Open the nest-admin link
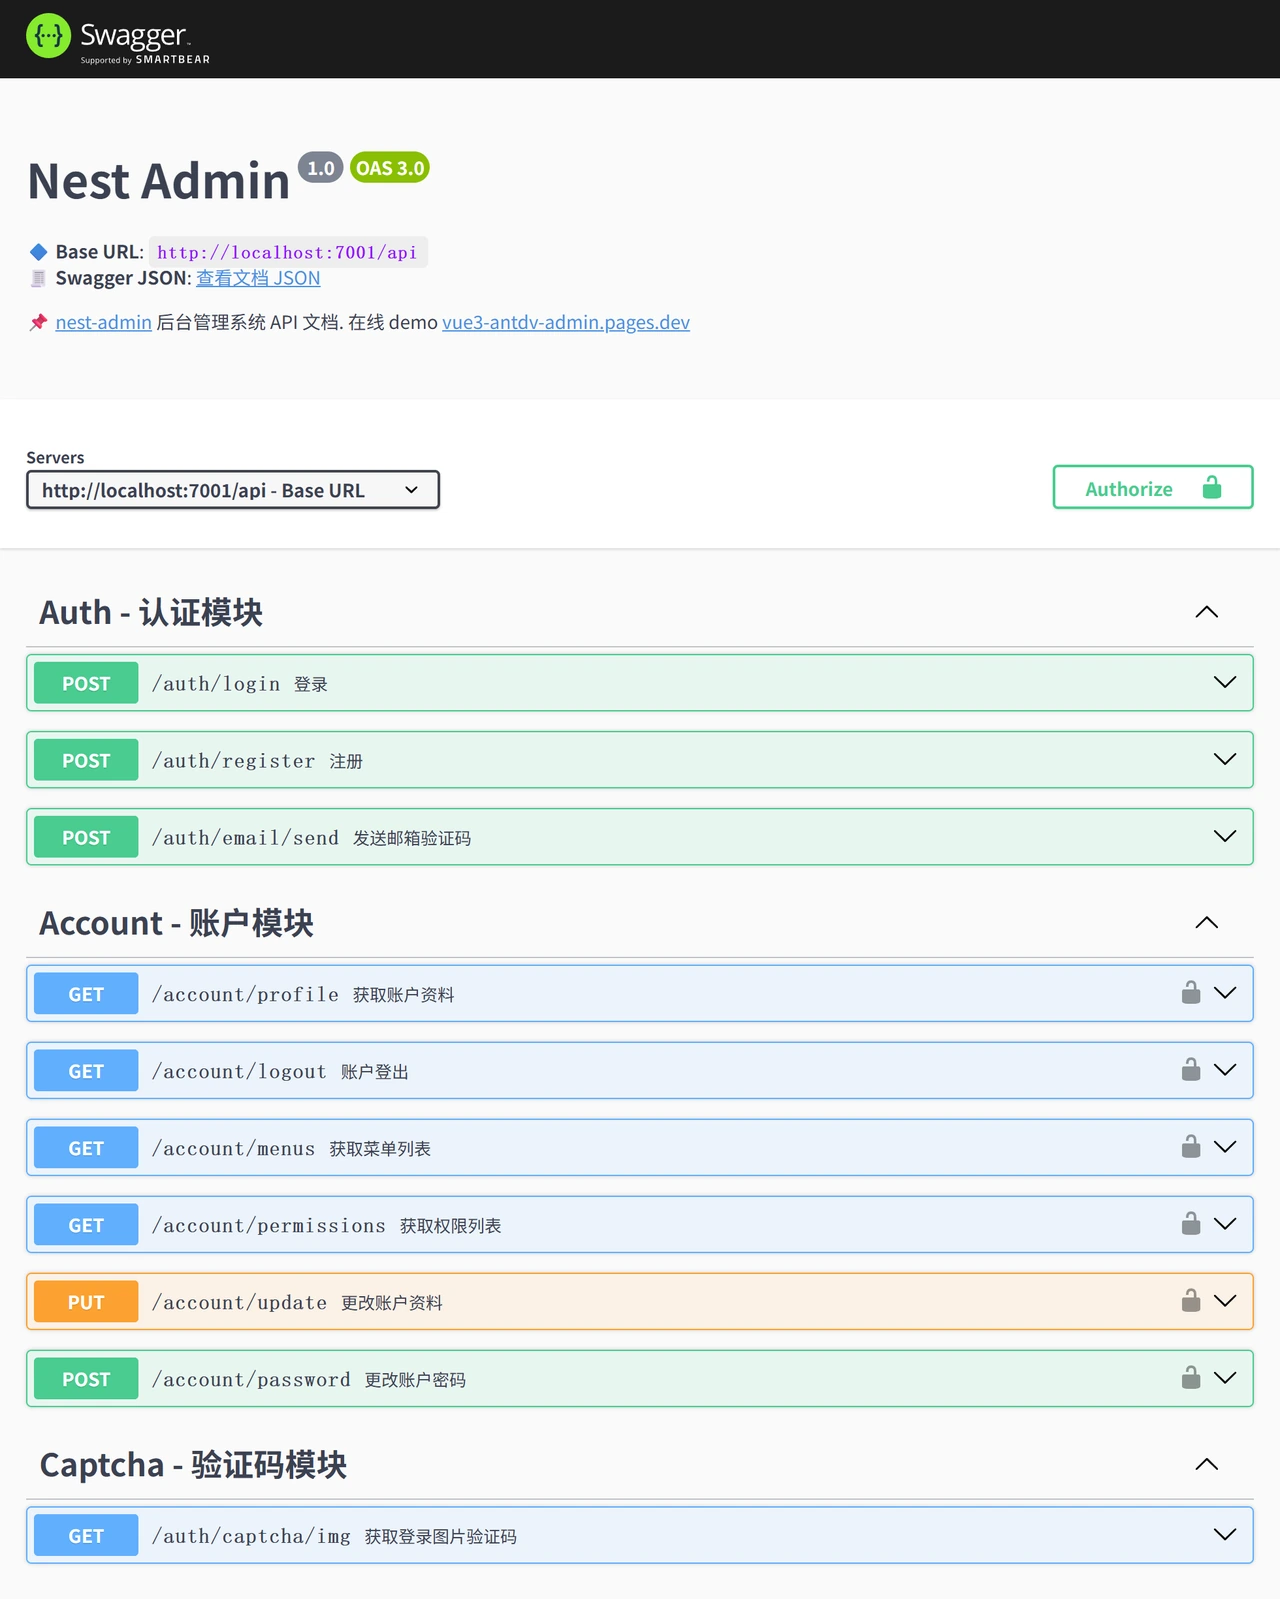Image resolution: width=1280 pixels, height=1599 pixels. pyautogui.click(x=104, y=322)
